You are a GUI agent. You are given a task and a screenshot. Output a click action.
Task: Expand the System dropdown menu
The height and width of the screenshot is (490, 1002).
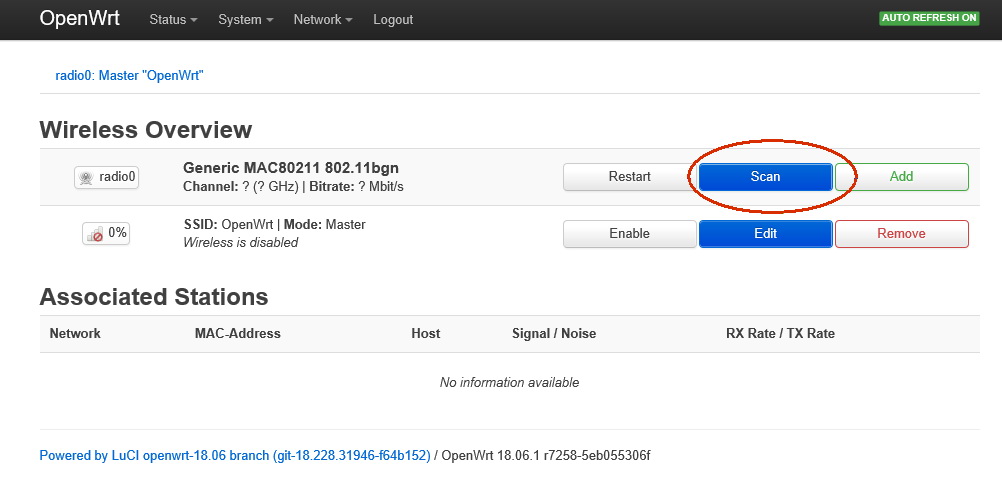coord(245,20)
